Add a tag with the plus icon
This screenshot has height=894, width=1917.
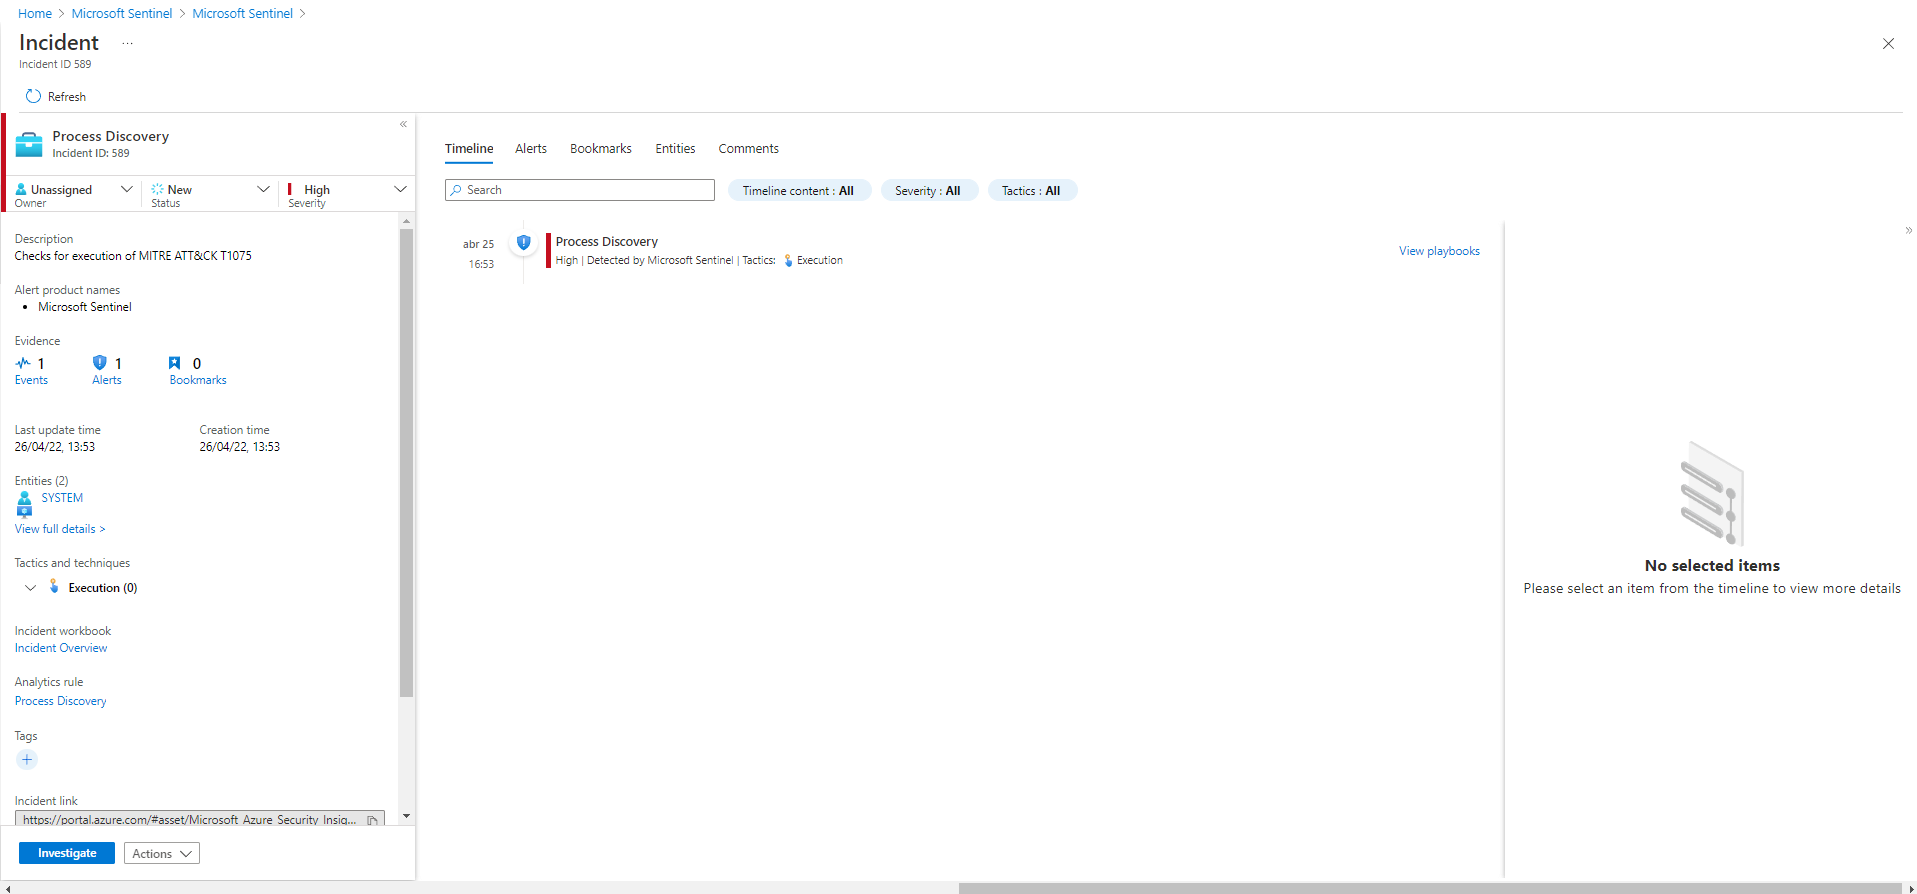coord(27,760)
